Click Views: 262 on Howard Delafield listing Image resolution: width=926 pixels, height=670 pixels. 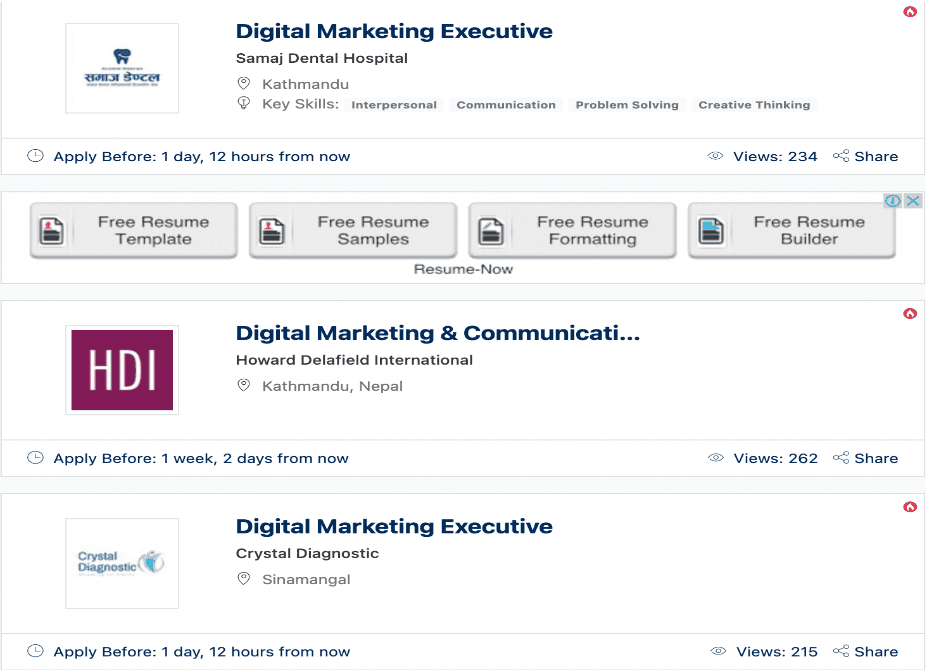[776, 458]
